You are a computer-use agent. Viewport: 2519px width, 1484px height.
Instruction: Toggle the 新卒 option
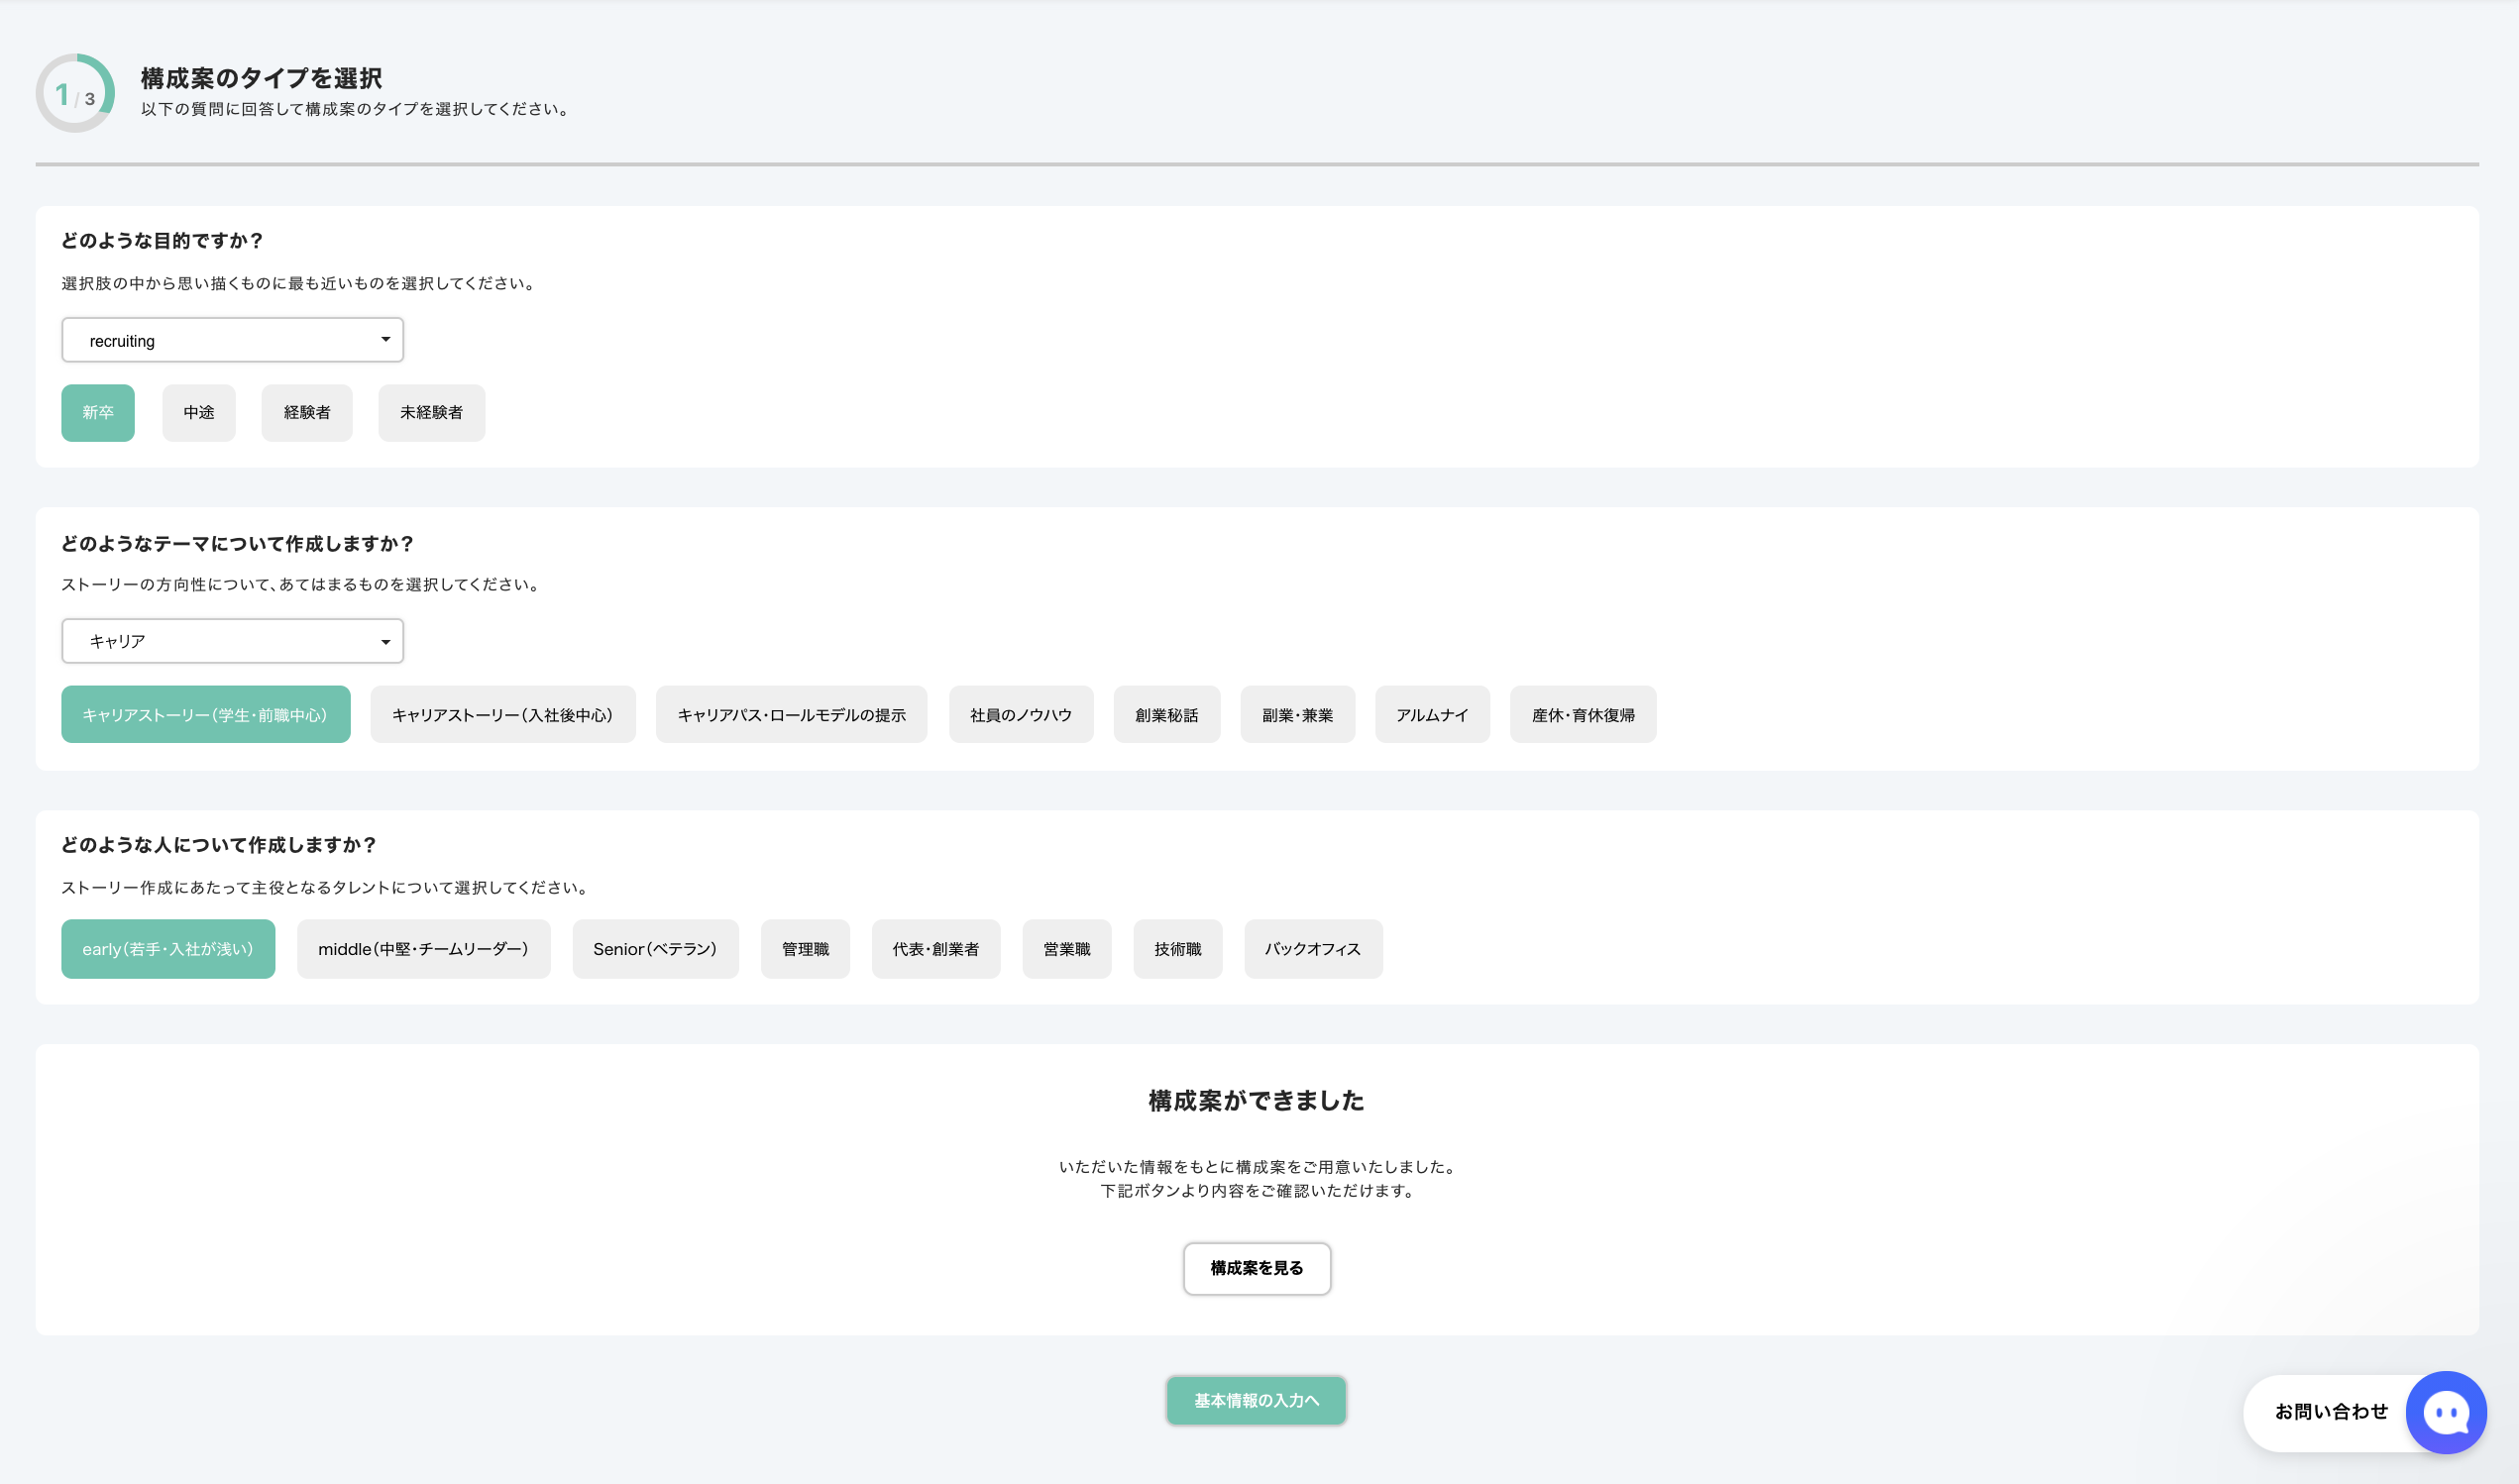coord(97,413)
